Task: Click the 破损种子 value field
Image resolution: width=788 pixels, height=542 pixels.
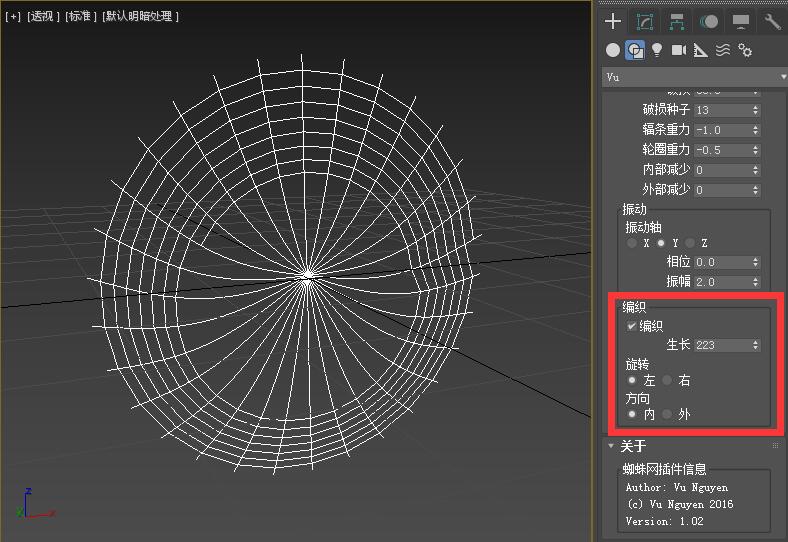Action: pyautogui.click(x=720, y=110)
